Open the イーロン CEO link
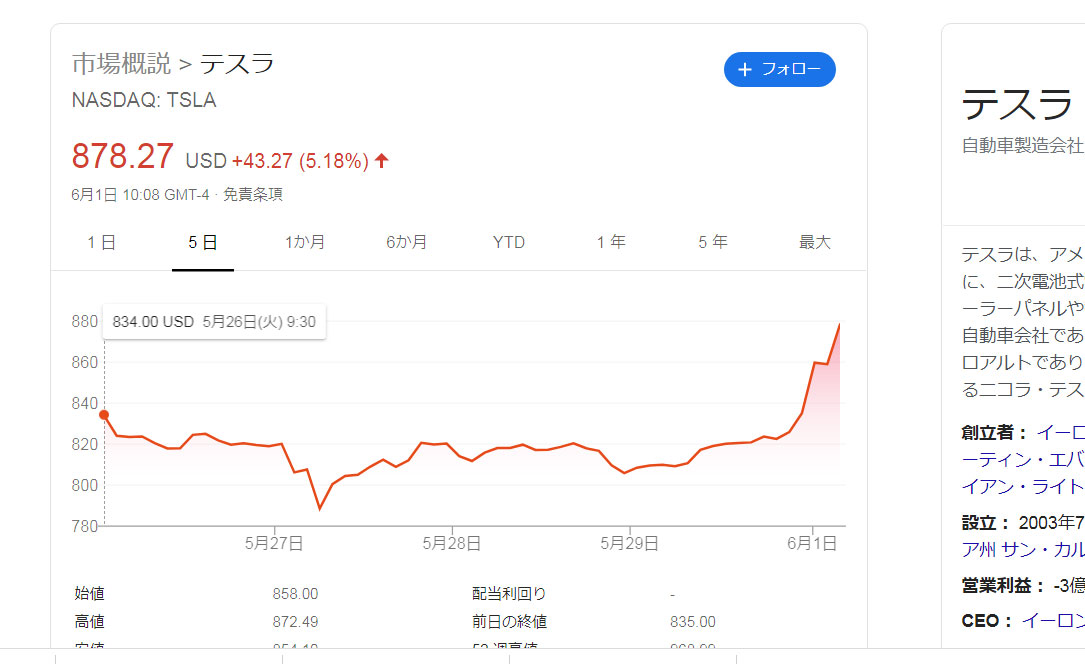Viewport: 1085px width, 664px height. (1053, 620)
